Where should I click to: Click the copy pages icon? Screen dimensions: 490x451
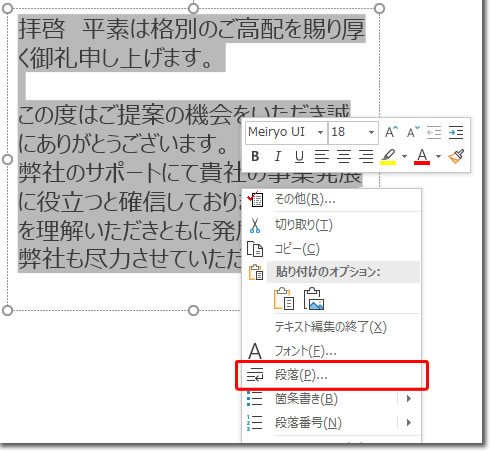(255, 249)
